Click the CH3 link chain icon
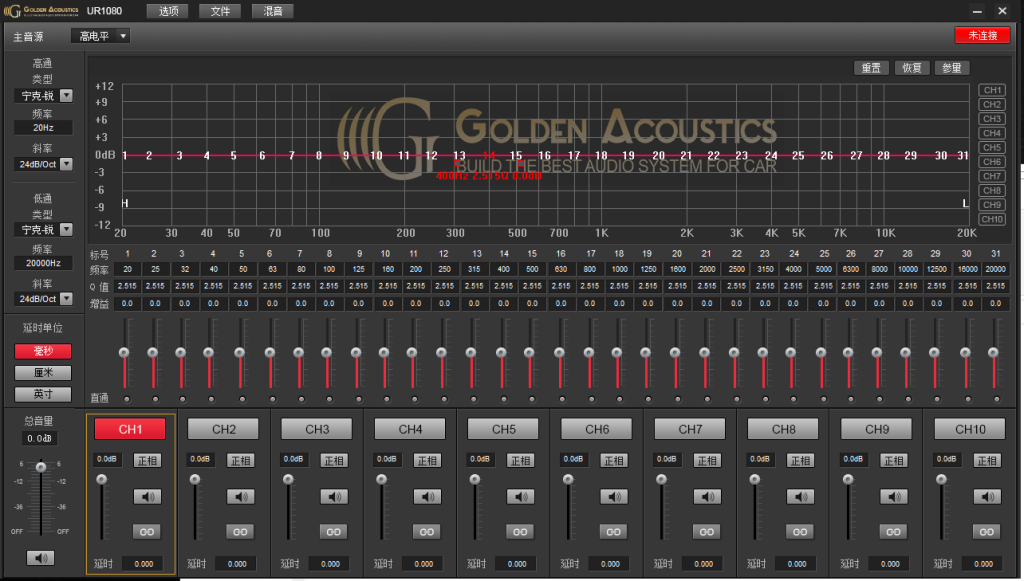Viewport: 1024px width, 581px height. pos(334,532)
